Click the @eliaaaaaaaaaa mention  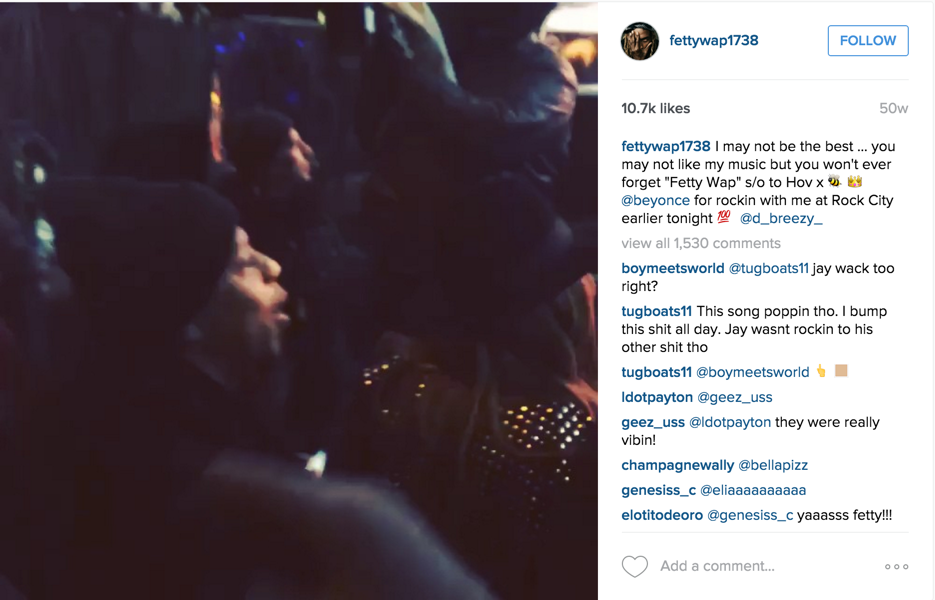click(x=753, y=490)
